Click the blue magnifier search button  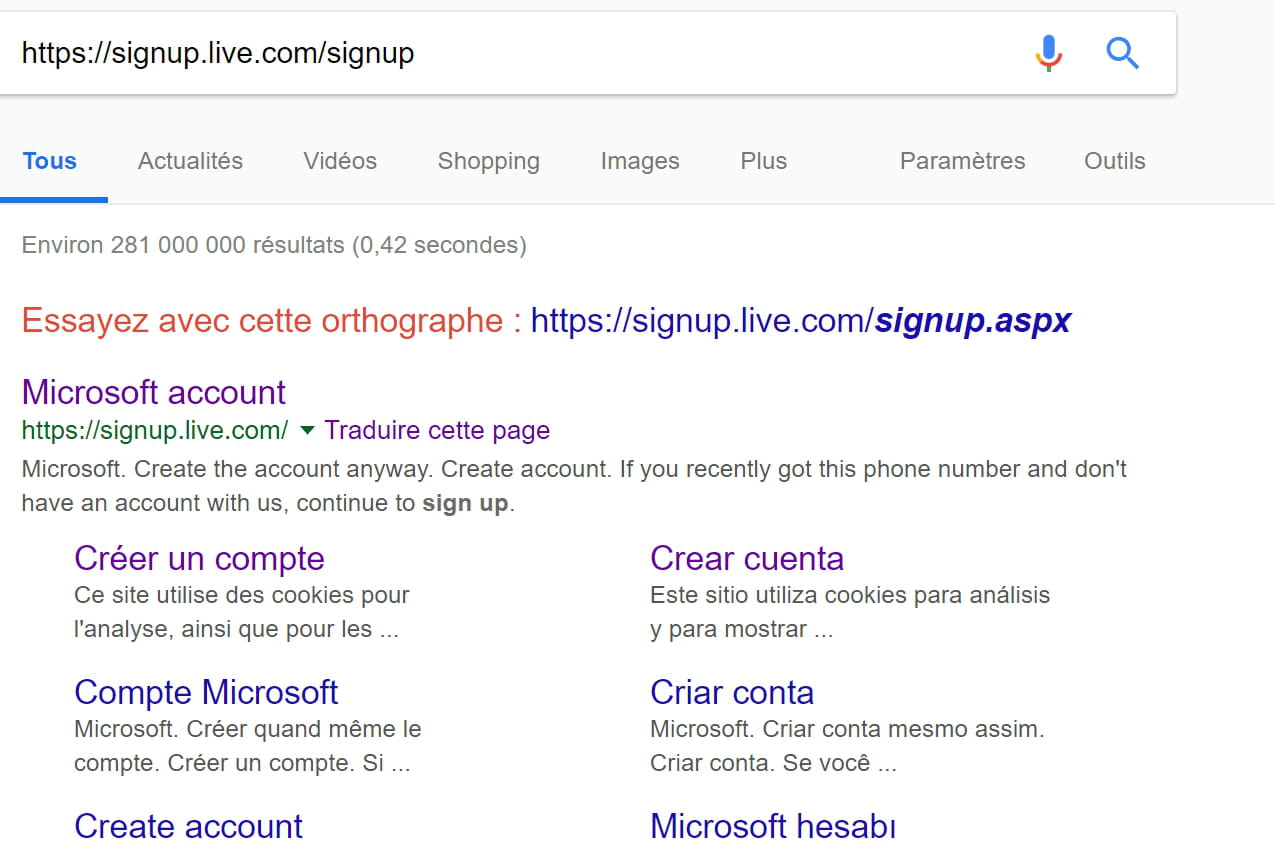(x=1123, y=52)
